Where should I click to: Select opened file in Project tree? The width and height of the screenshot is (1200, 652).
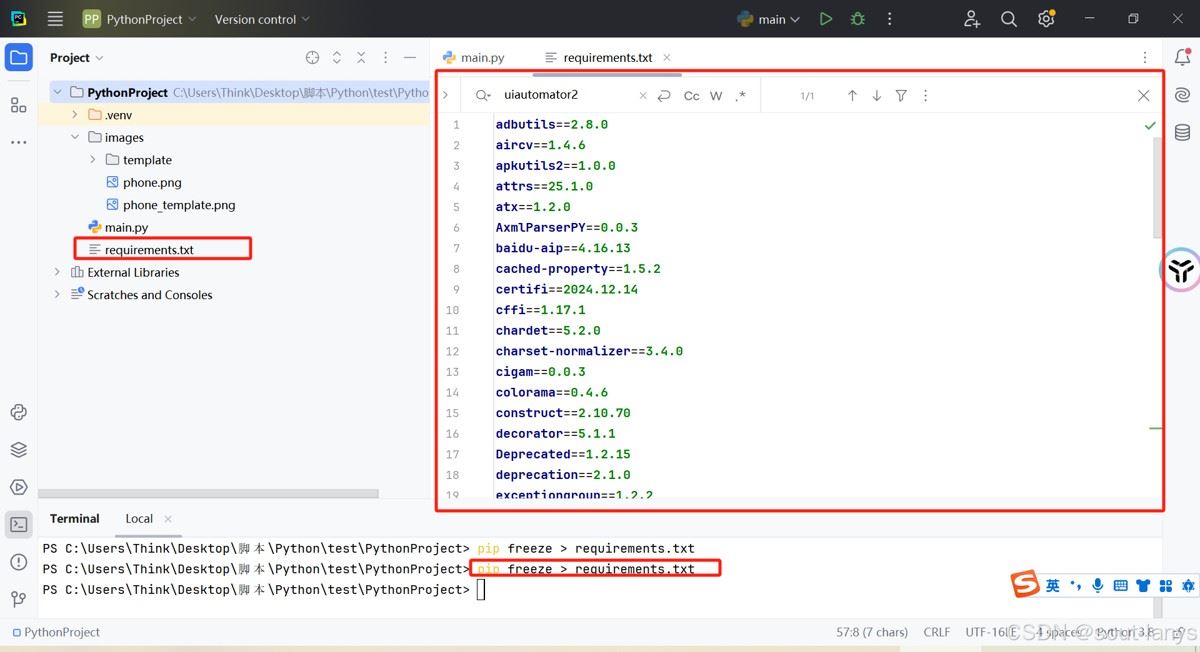pyautogui.click(x=312, y=58)
